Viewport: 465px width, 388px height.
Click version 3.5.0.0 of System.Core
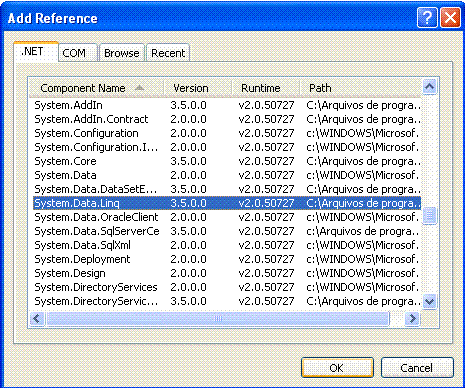tap(189, 161)
